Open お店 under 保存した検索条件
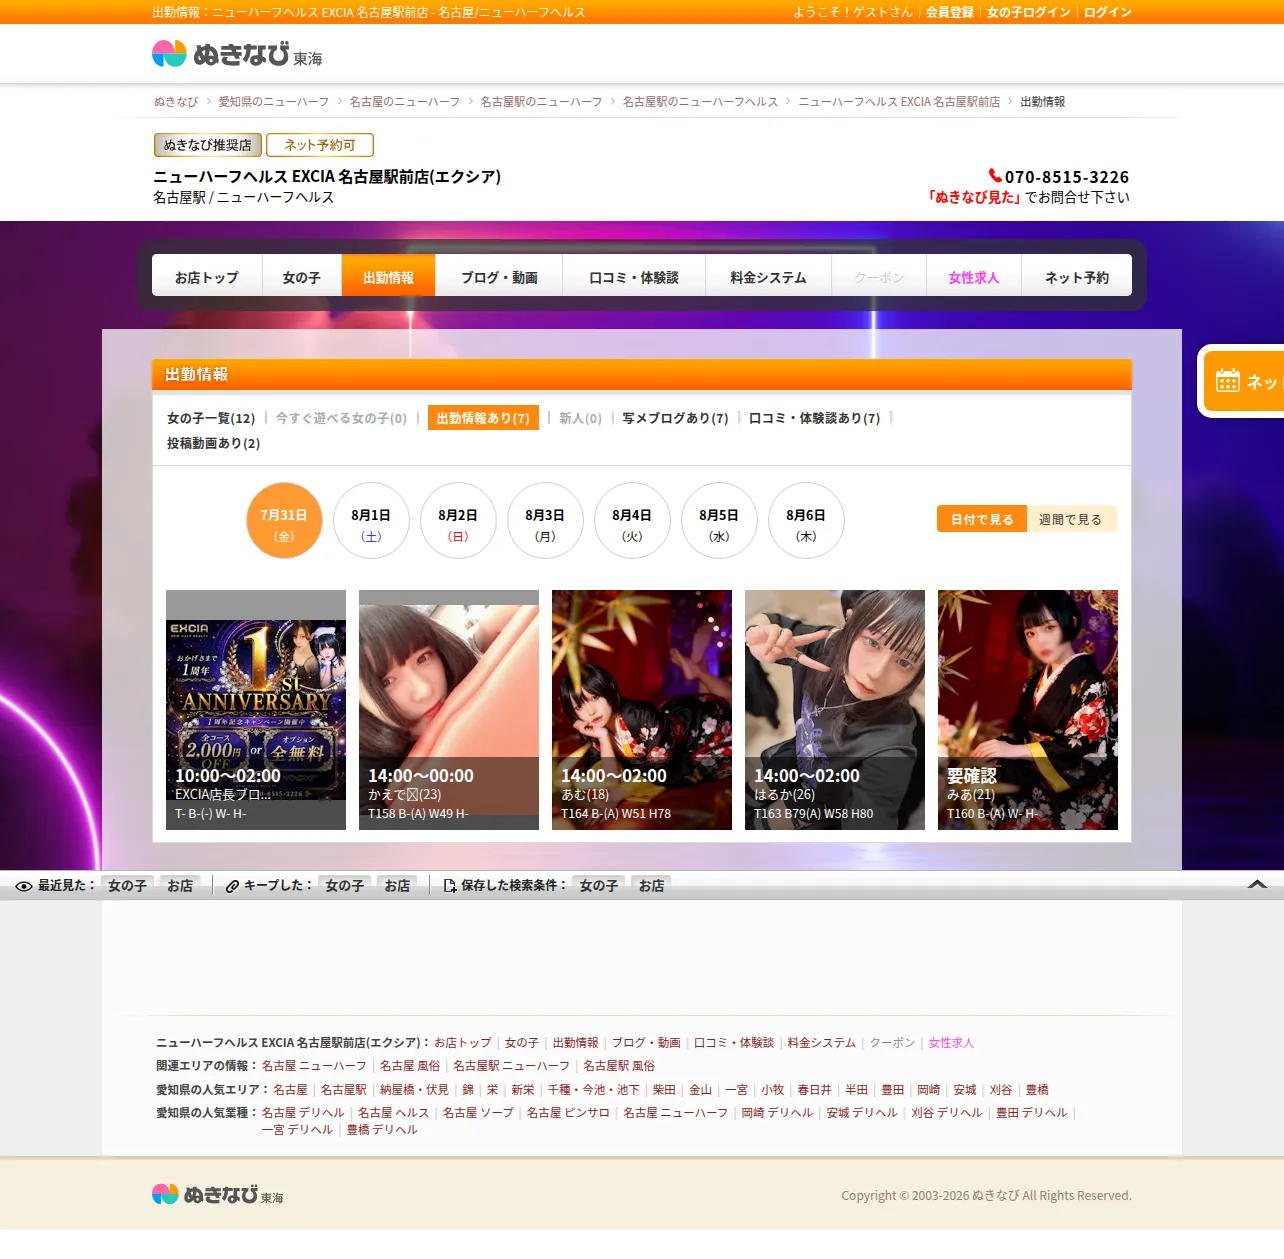The height and width of the screenshot is (1259, 1284). click(651, 886)
